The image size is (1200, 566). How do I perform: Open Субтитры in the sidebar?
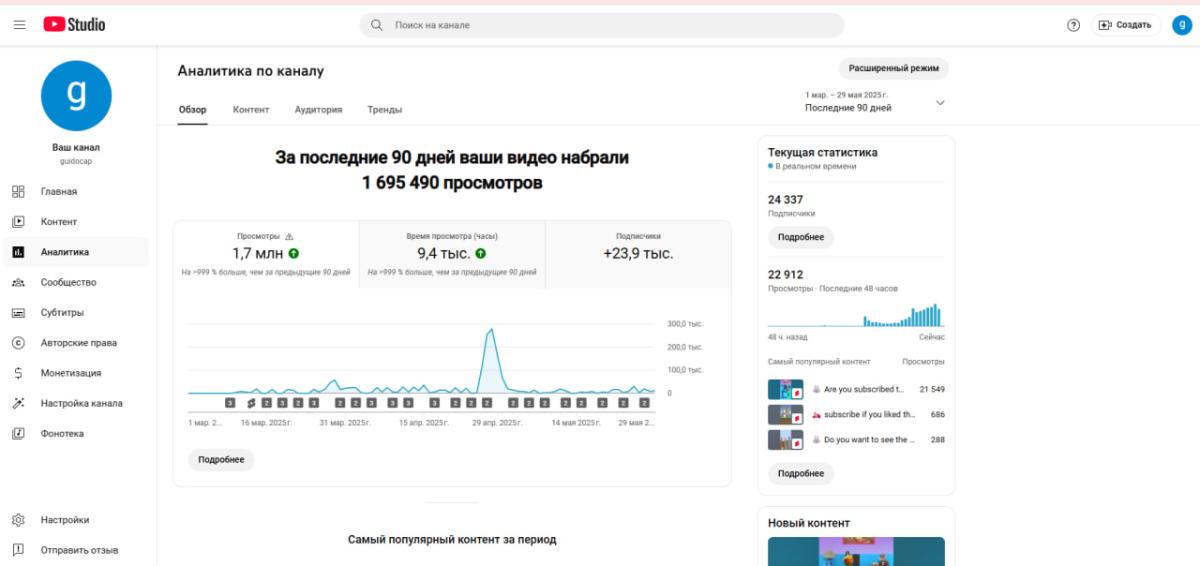(76, 312)
